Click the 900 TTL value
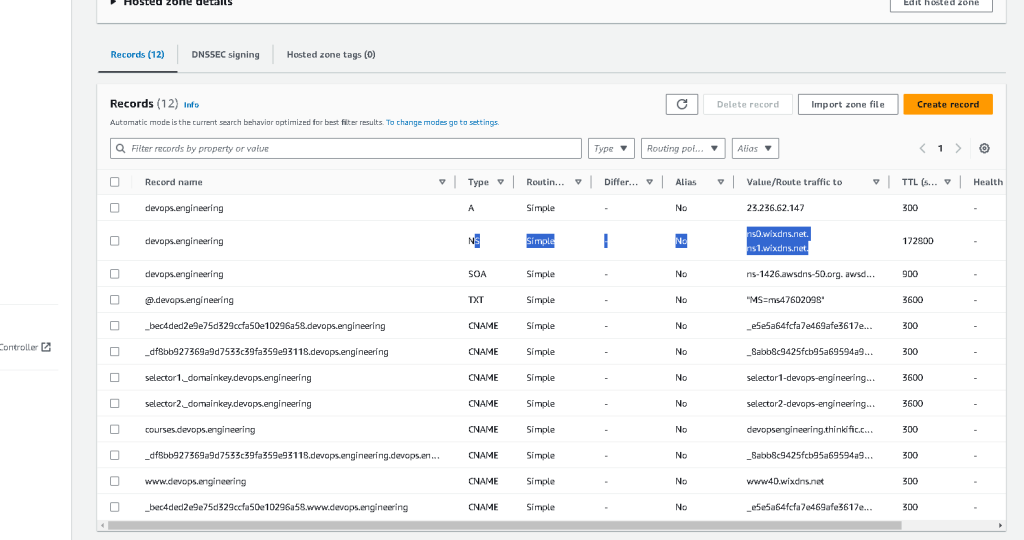Image resolution: width=1024 pixels, height=540 pixels. click(x=910, y=274)
